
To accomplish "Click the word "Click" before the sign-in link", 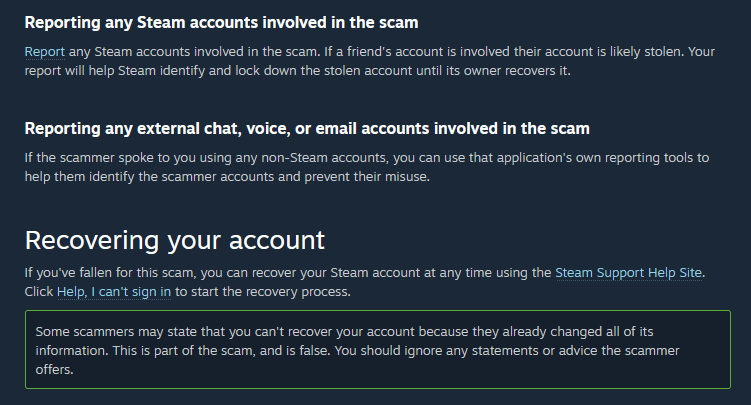I will [38, 292].
